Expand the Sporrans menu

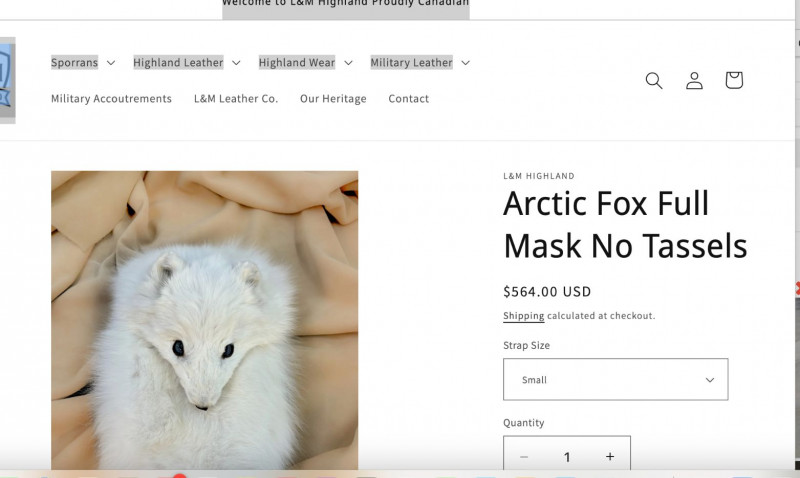(x=83, y=62)
